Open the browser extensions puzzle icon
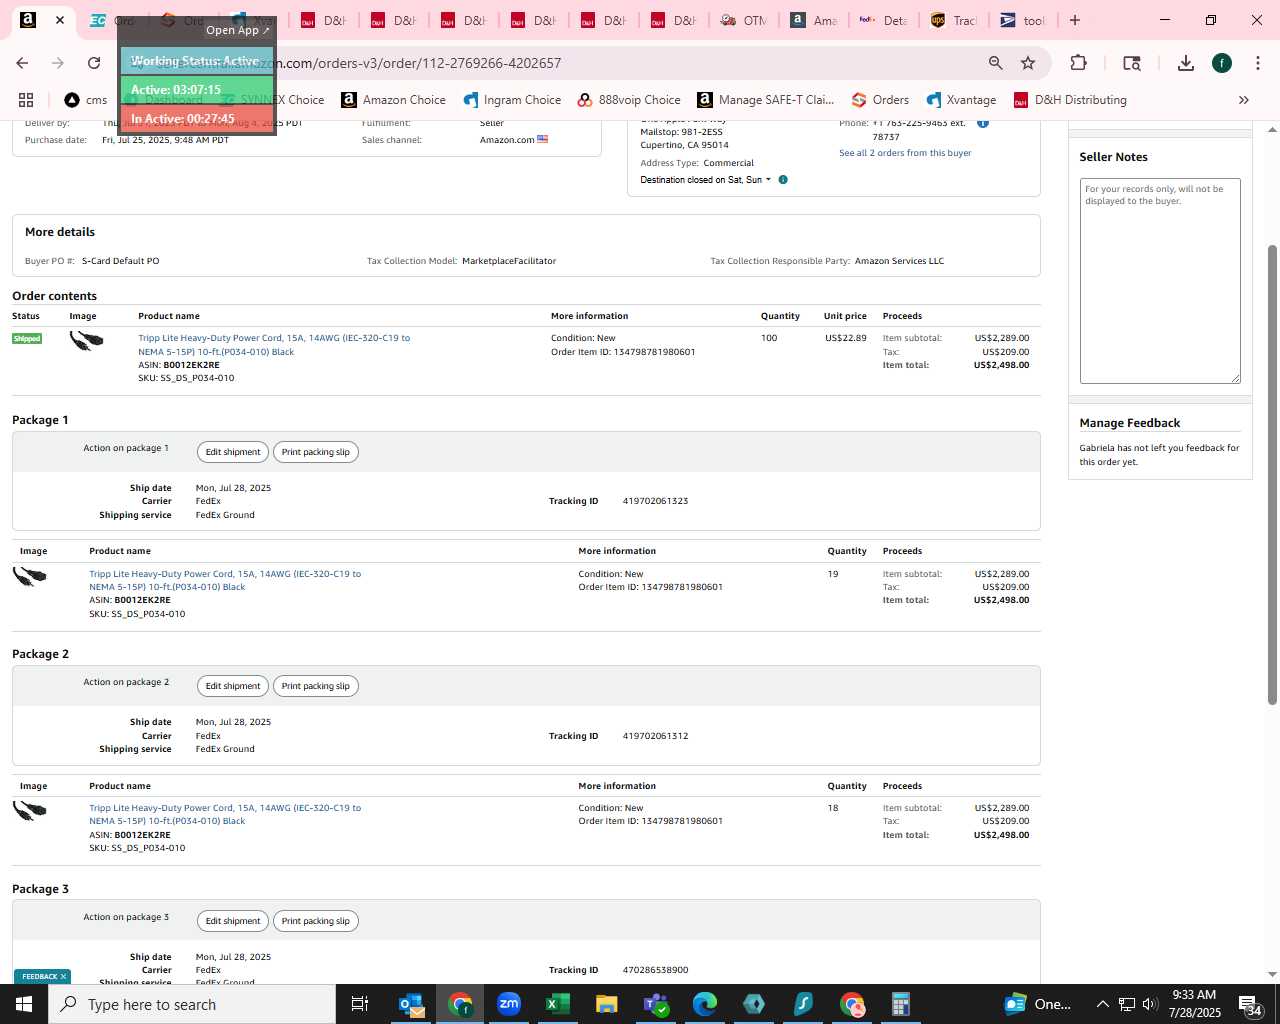Screen dimensions: 1280x1024 pyautogui.click(x=1078, y=63)
